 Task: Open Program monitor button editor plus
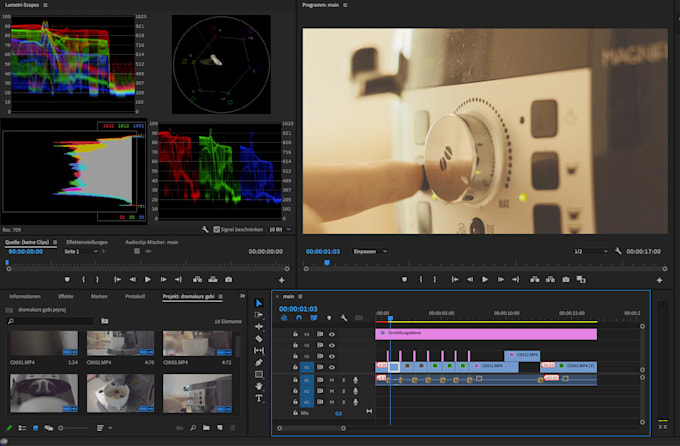[x=659, y=280]
